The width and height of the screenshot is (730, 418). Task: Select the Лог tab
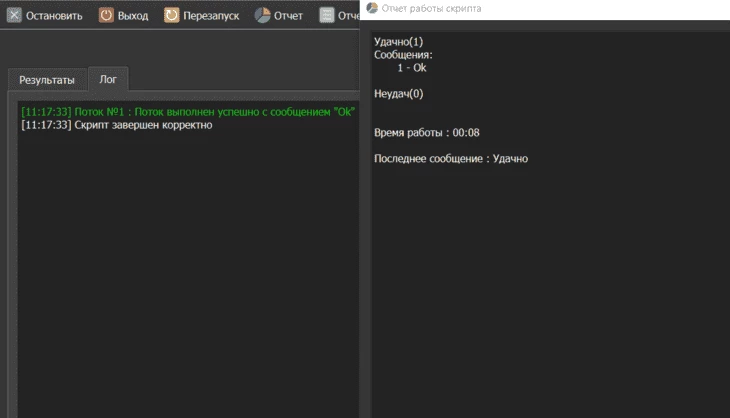[108, 79]
